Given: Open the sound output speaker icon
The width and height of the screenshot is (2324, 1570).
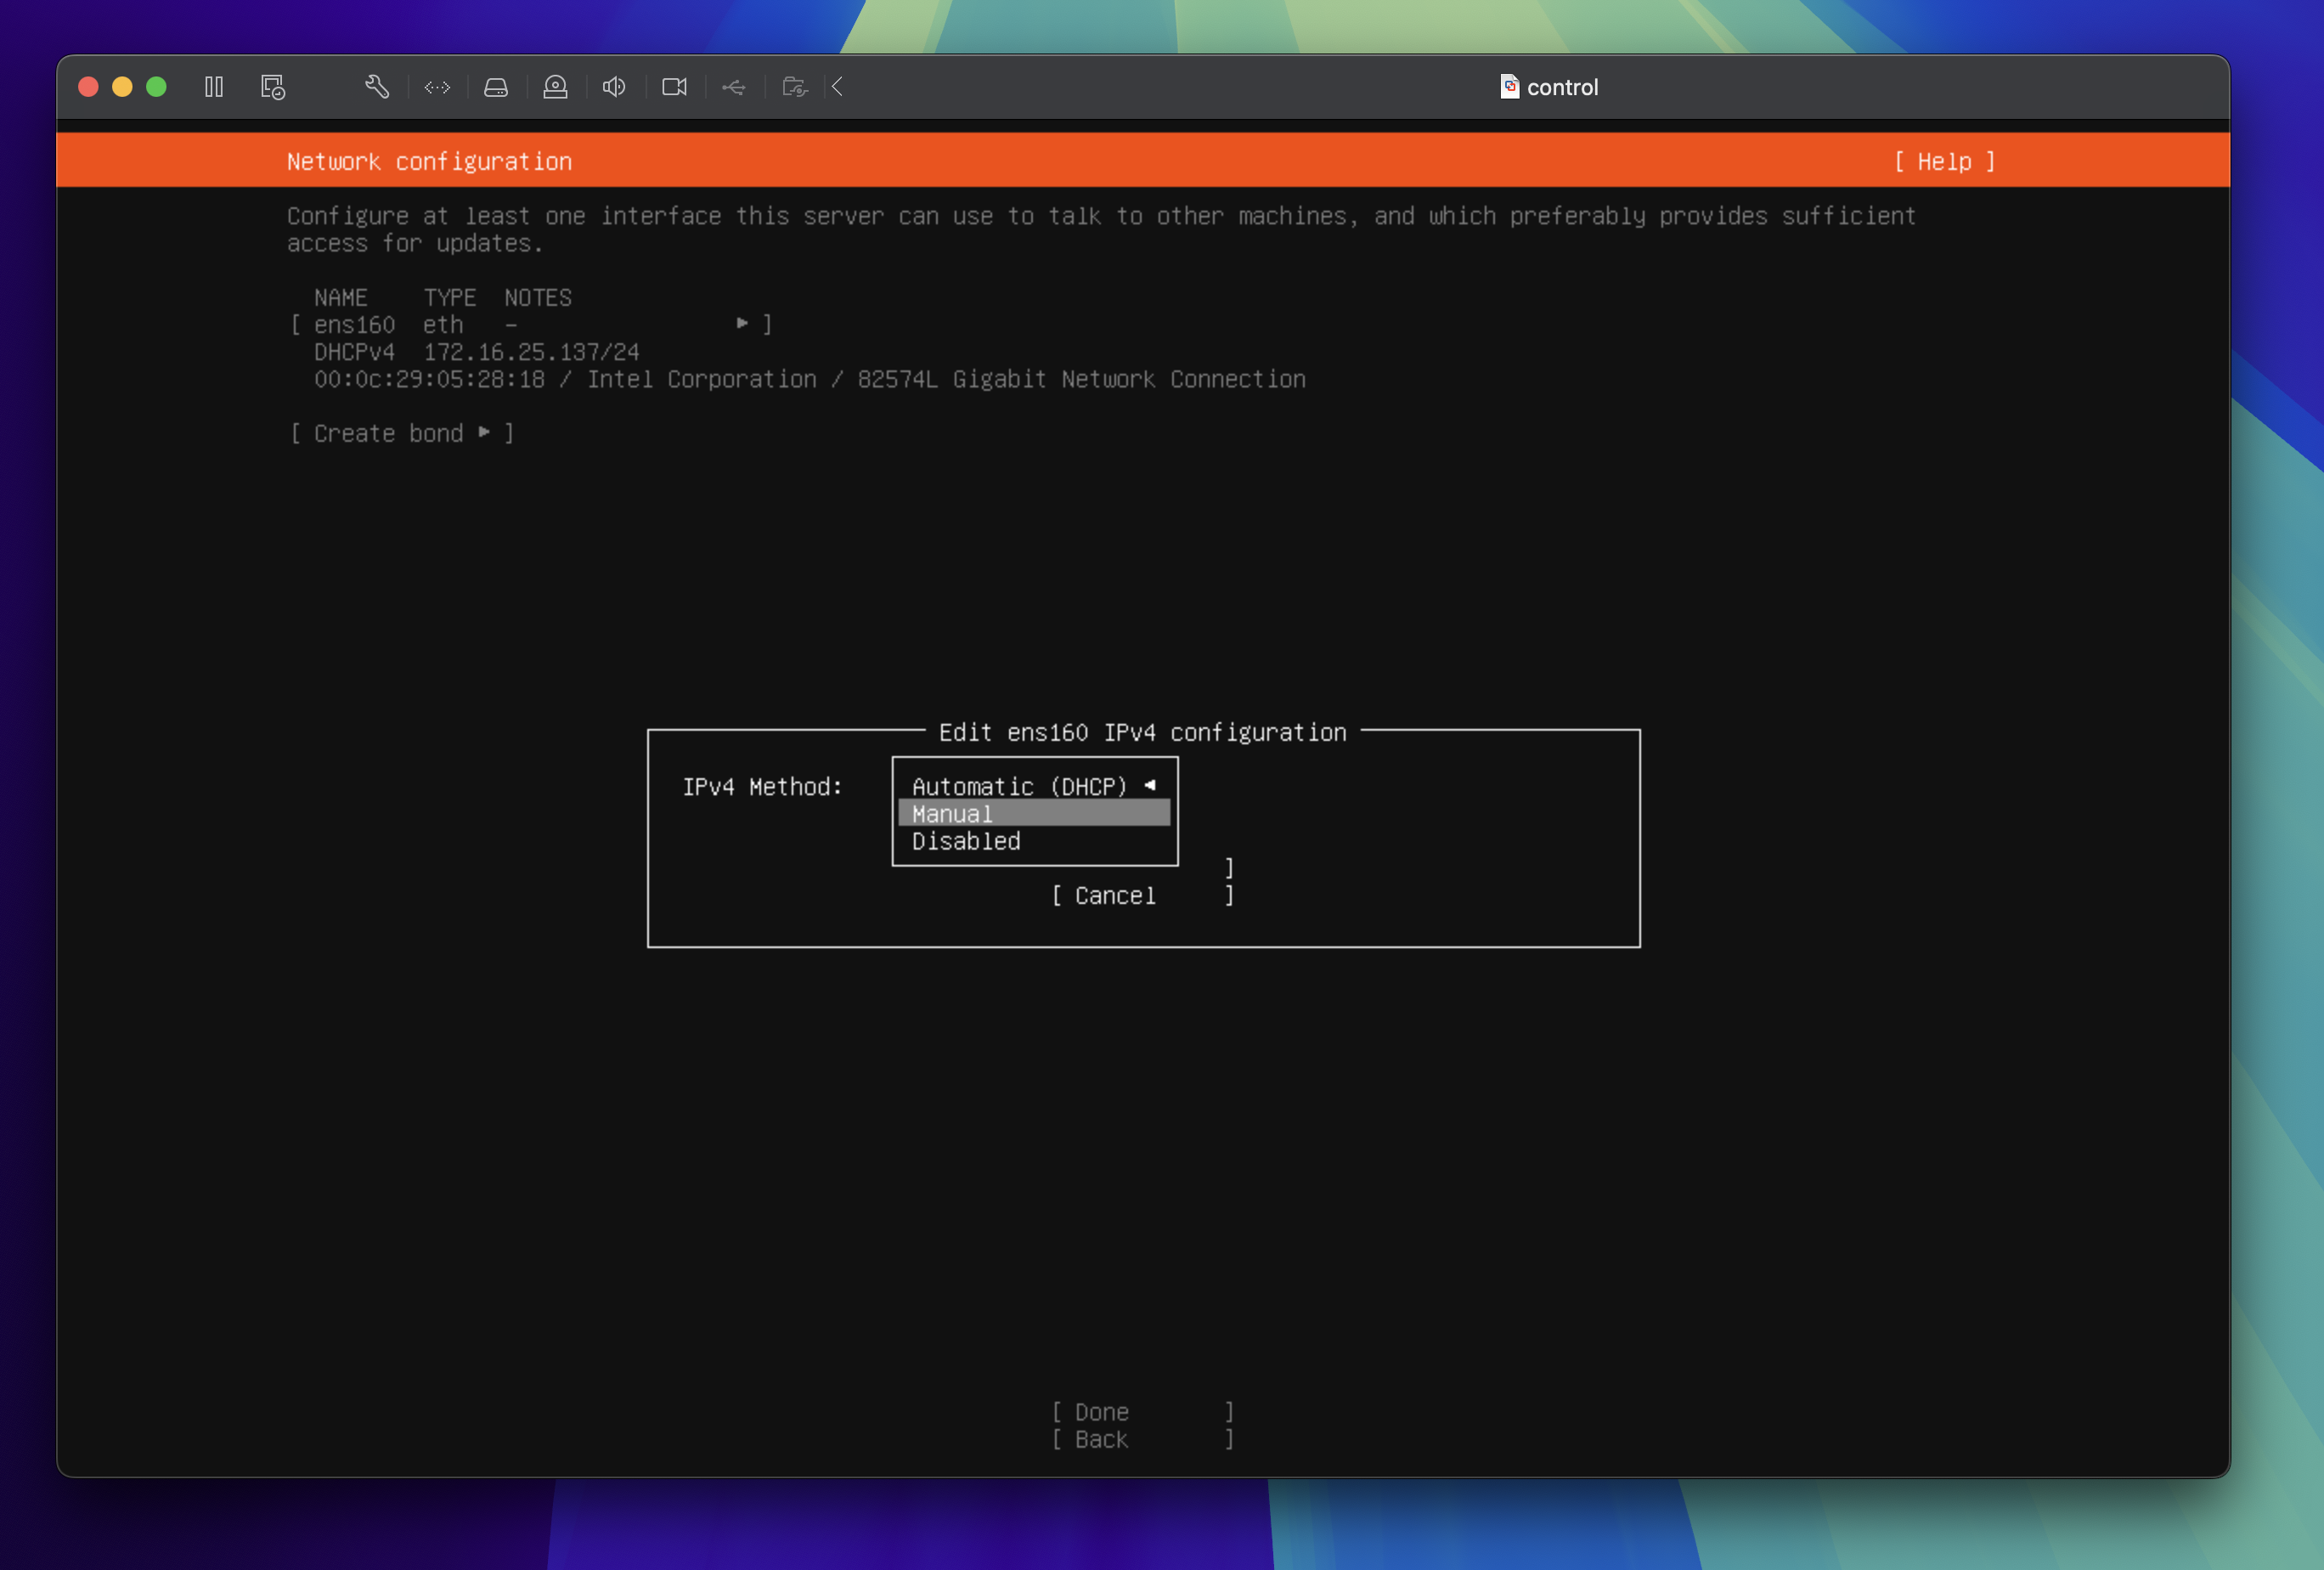Looking at the screenshot, I should (614, 87).
